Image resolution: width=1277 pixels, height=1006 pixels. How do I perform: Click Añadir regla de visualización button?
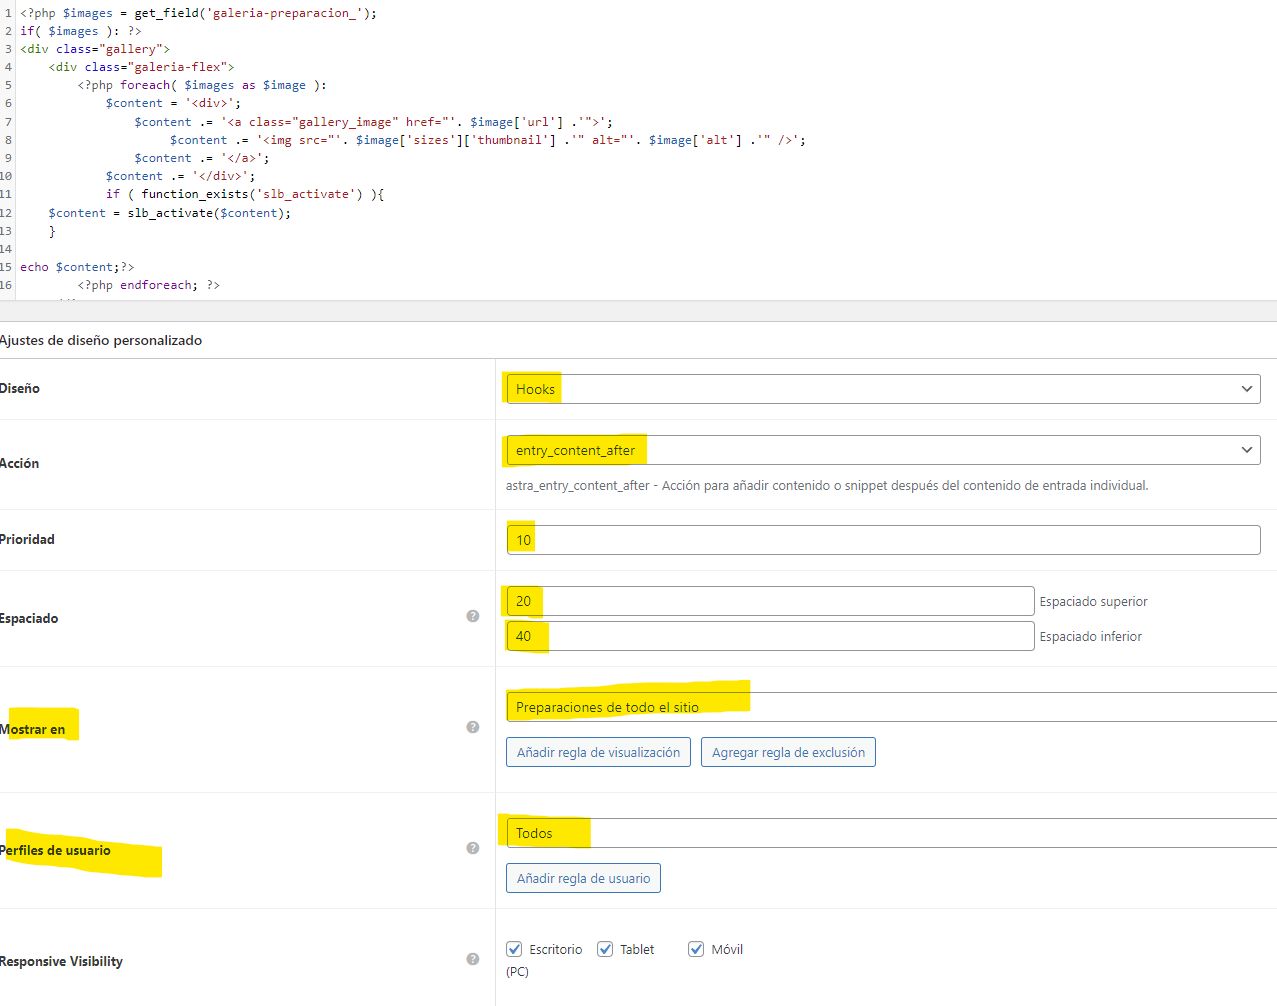point(598,752)
